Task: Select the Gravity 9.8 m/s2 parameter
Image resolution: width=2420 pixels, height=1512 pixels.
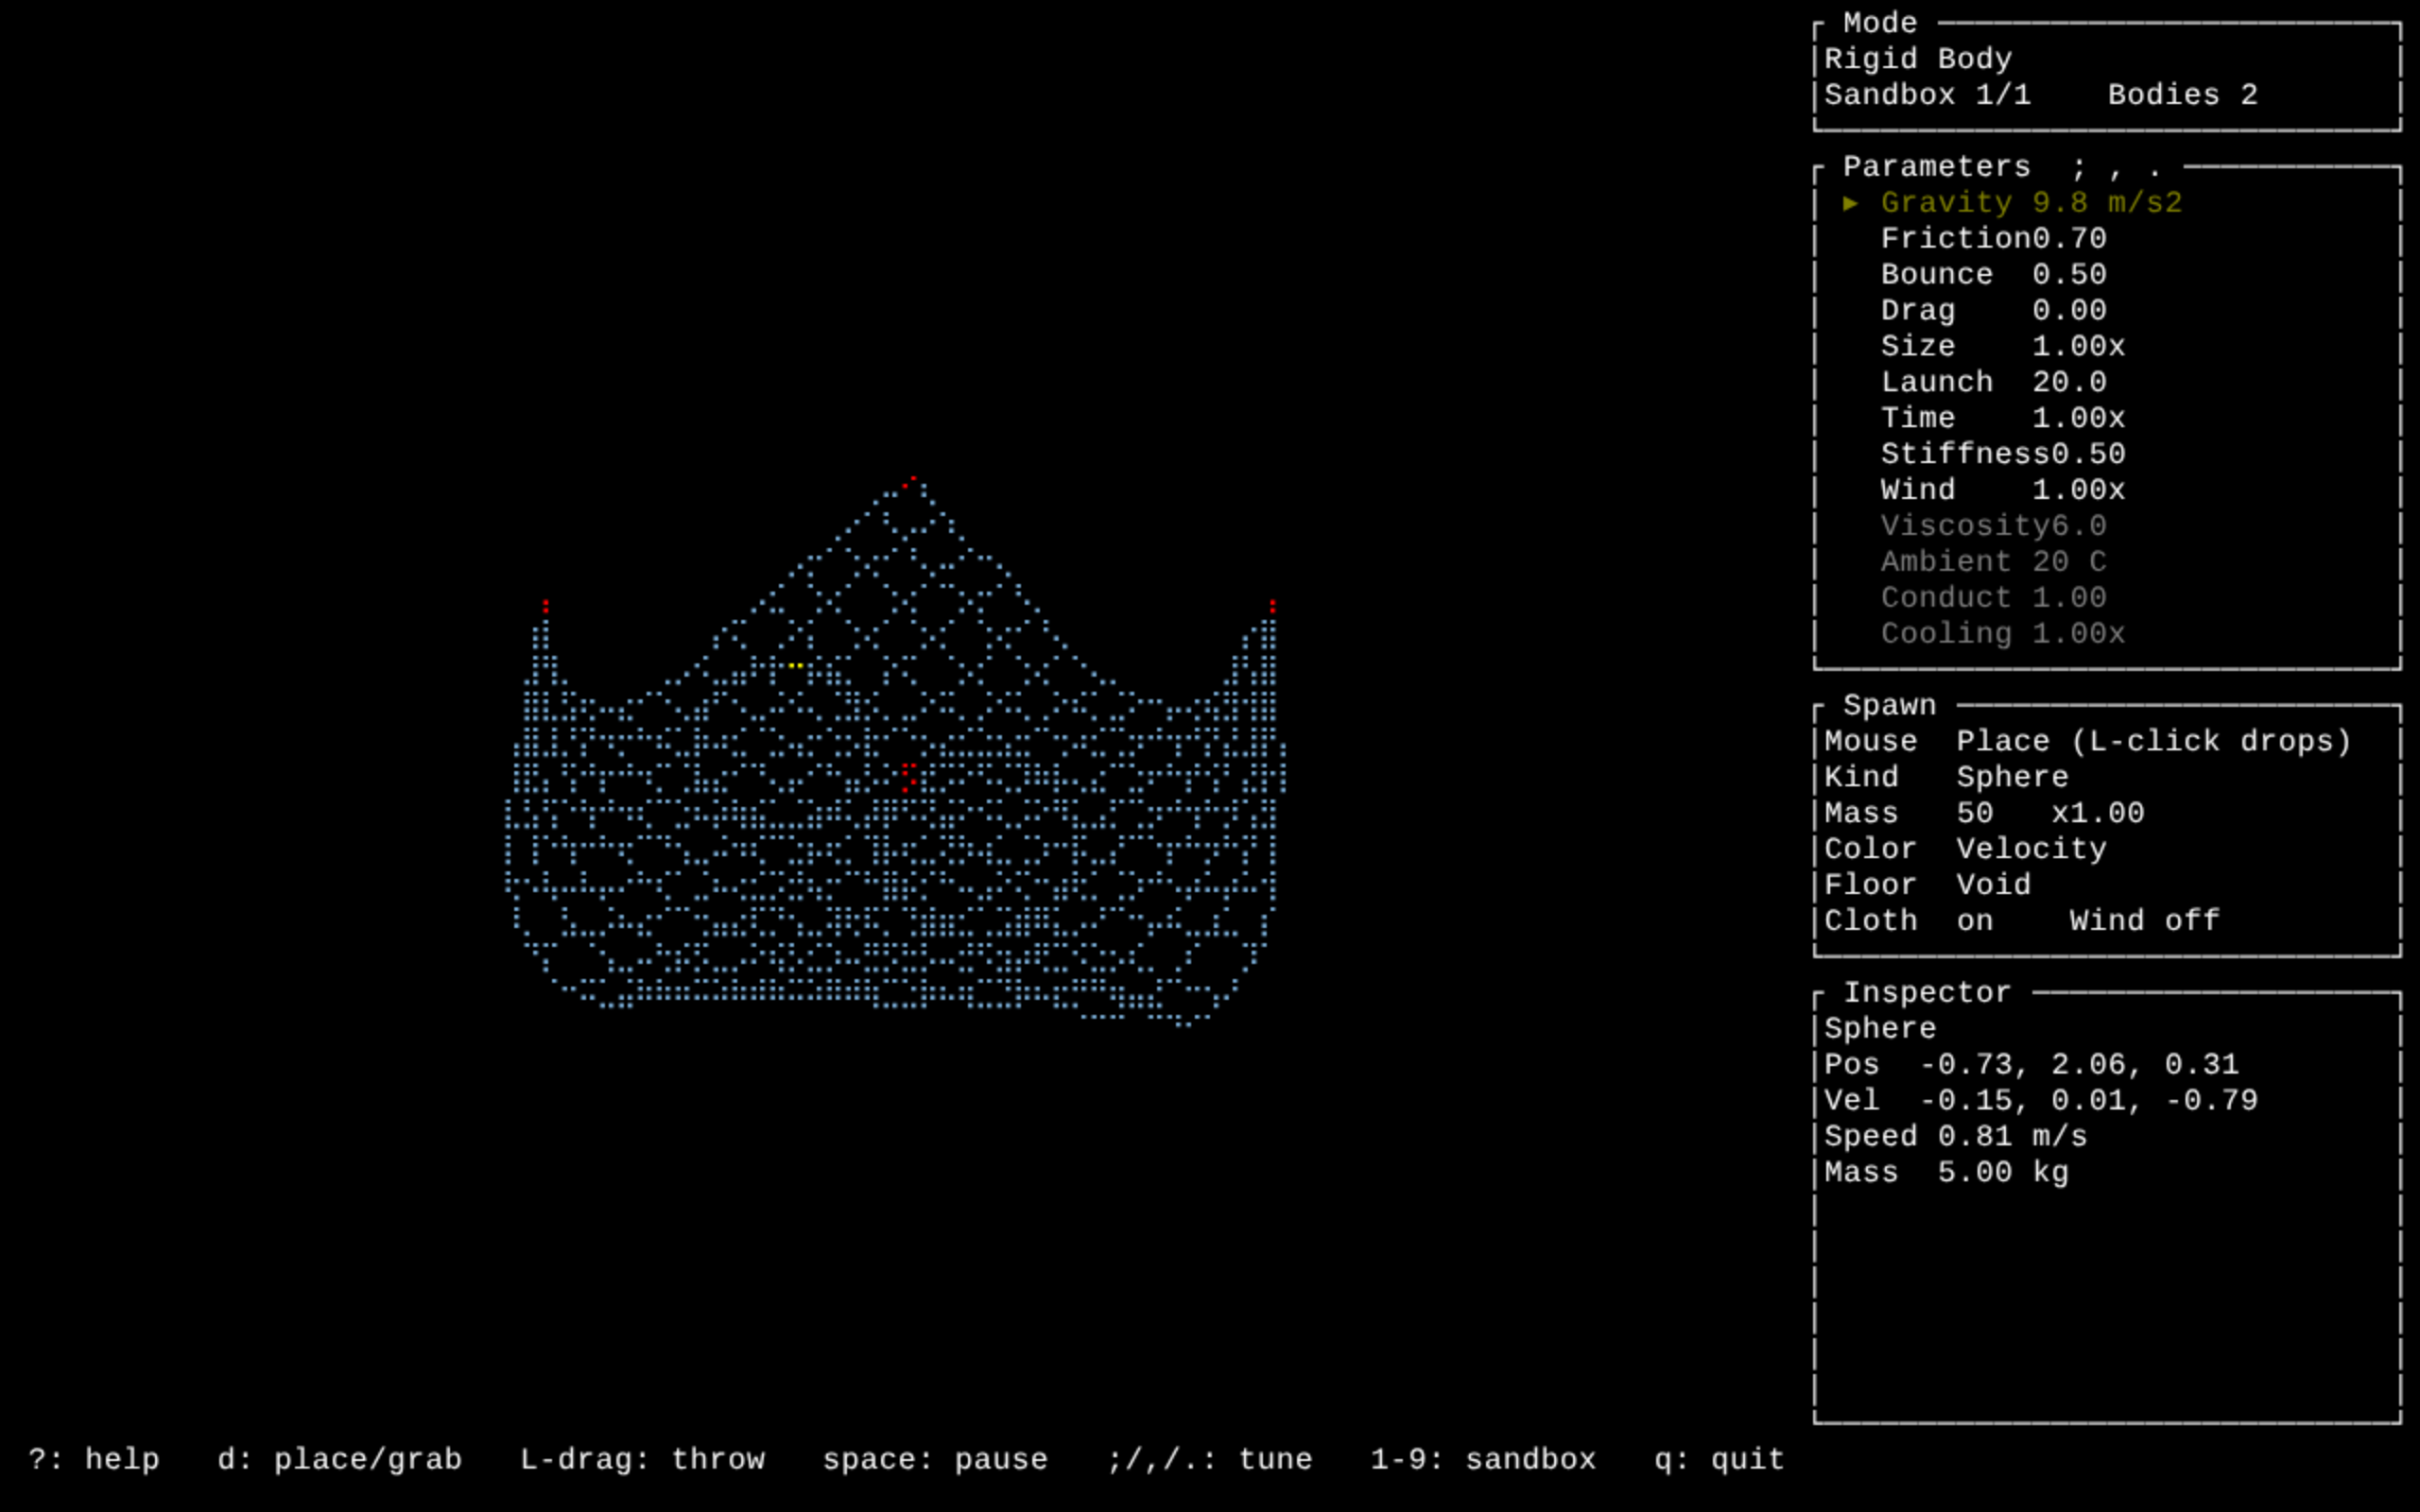Action: click(2030, 203)
